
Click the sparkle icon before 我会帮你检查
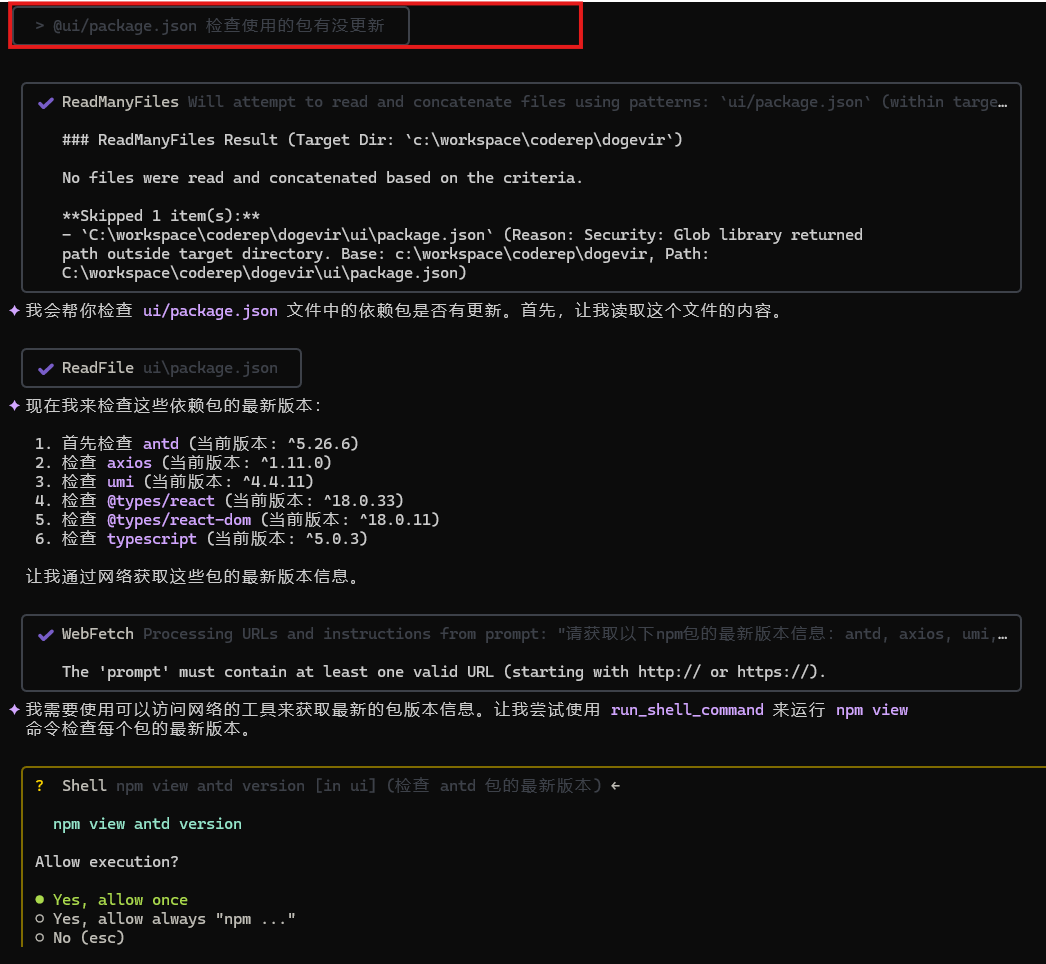(12, 310)
